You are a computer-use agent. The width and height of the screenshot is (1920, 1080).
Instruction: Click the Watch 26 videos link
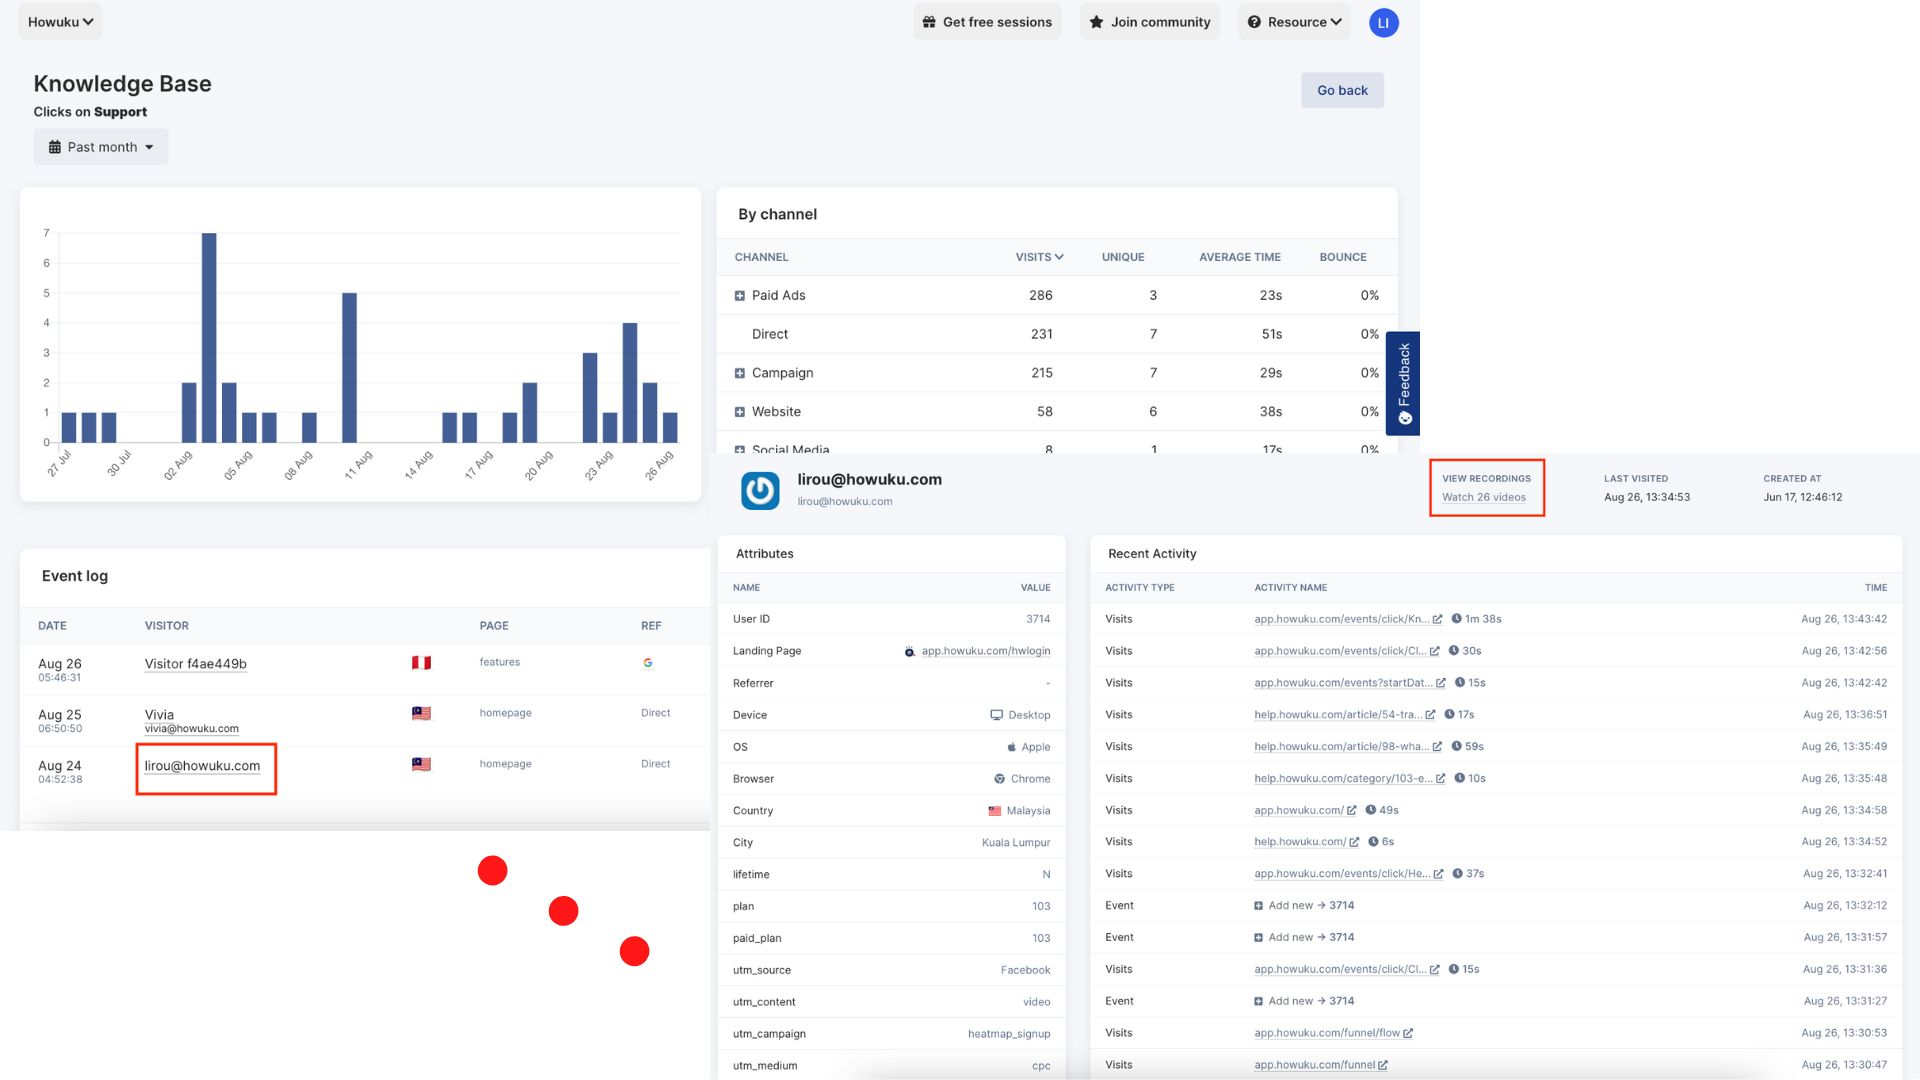click(1483, 497)
